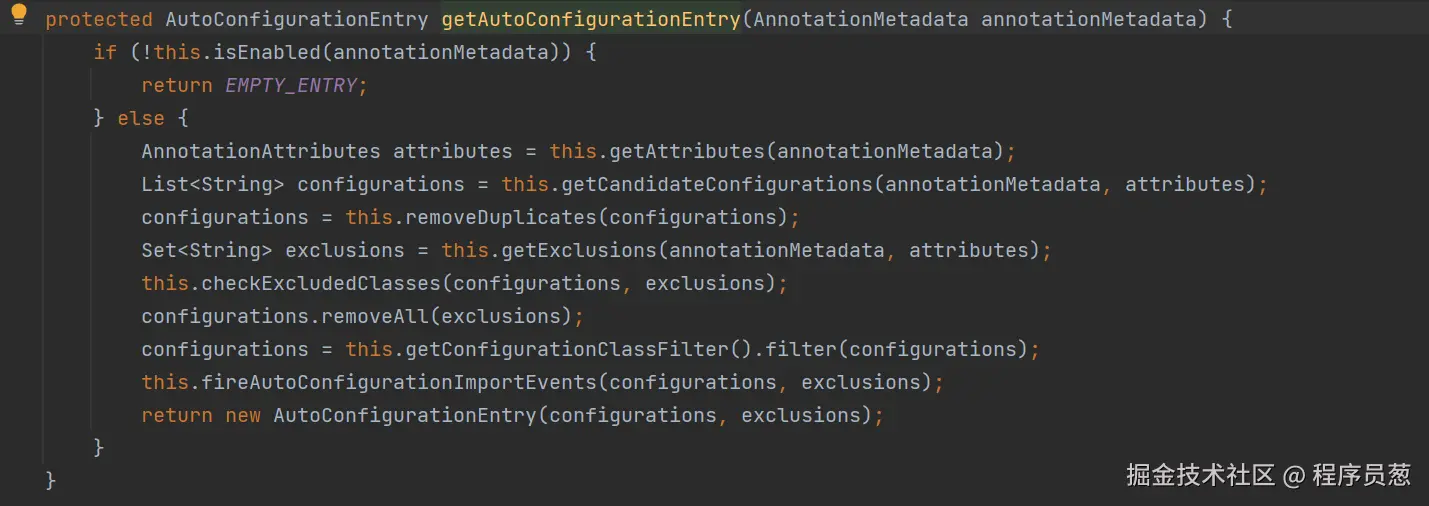Click the AnnotationMetadata parameter type in signature
Screen dimensions: 1429x506
[860, 19]
